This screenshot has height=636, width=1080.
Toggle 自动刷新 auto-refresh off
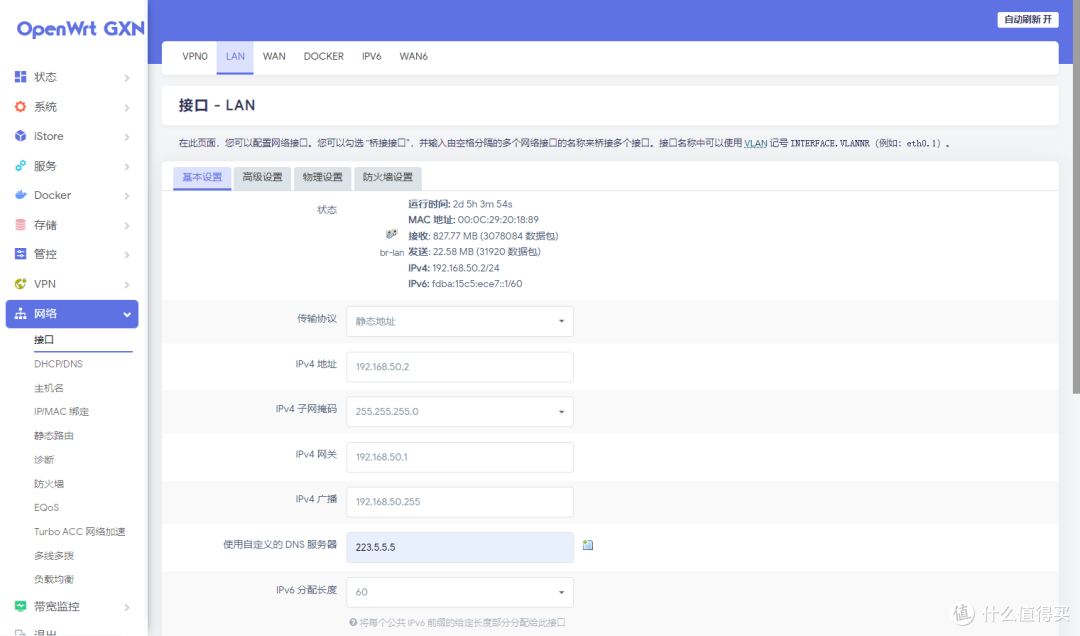click(x=1028, y=19)
